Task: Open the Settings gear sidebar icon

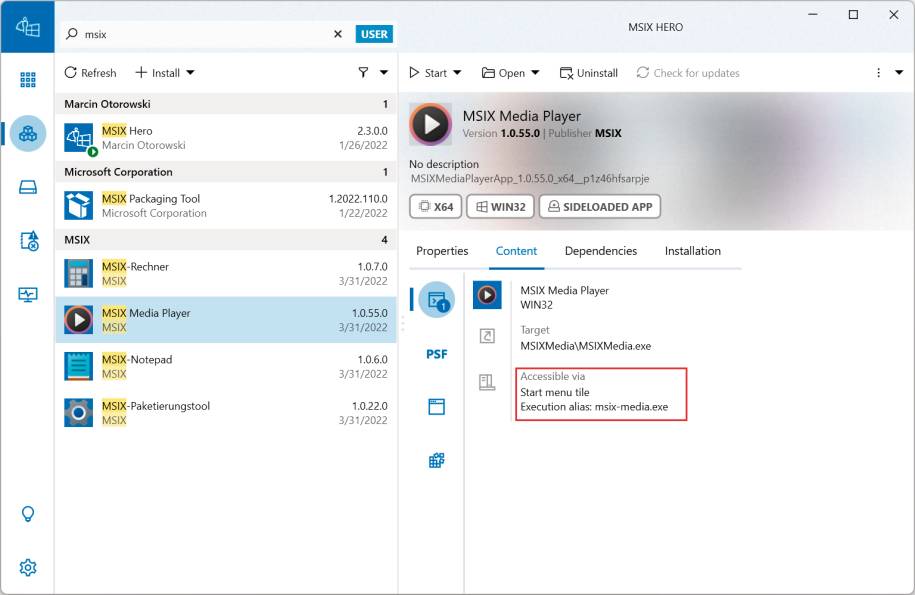Action: (x=27, y=567)
